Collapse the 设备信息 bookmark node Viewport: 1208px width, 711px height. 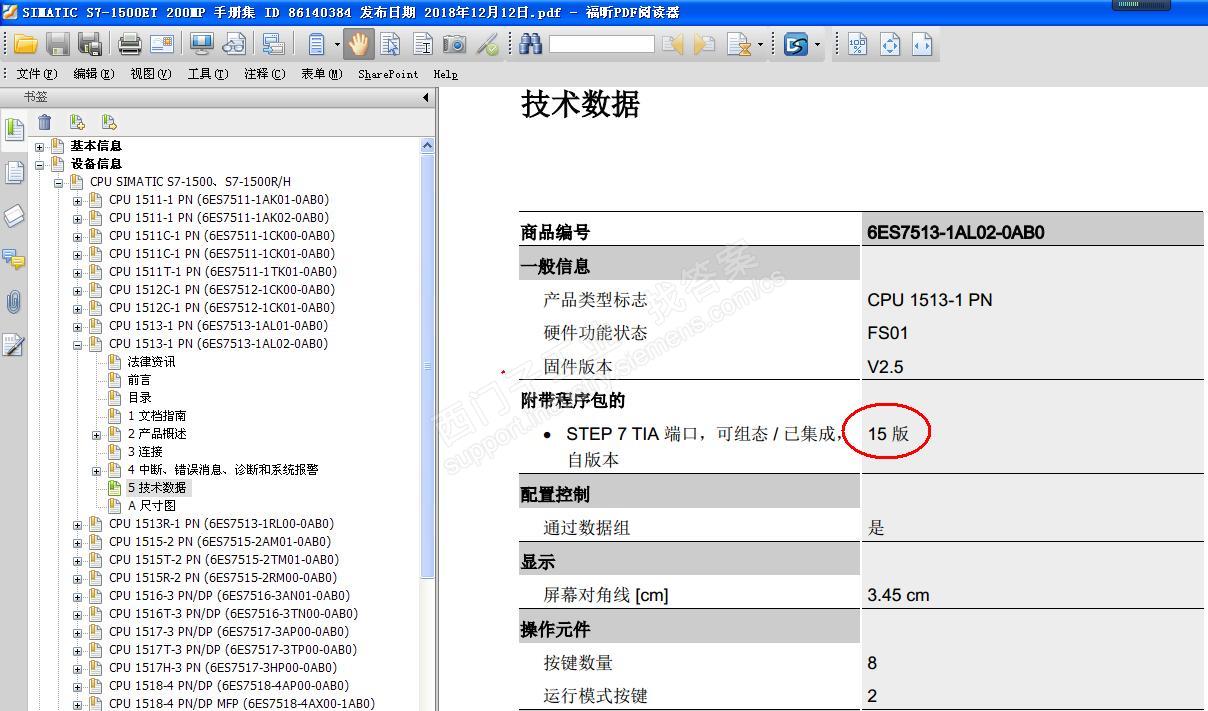[x=40, y=165]
